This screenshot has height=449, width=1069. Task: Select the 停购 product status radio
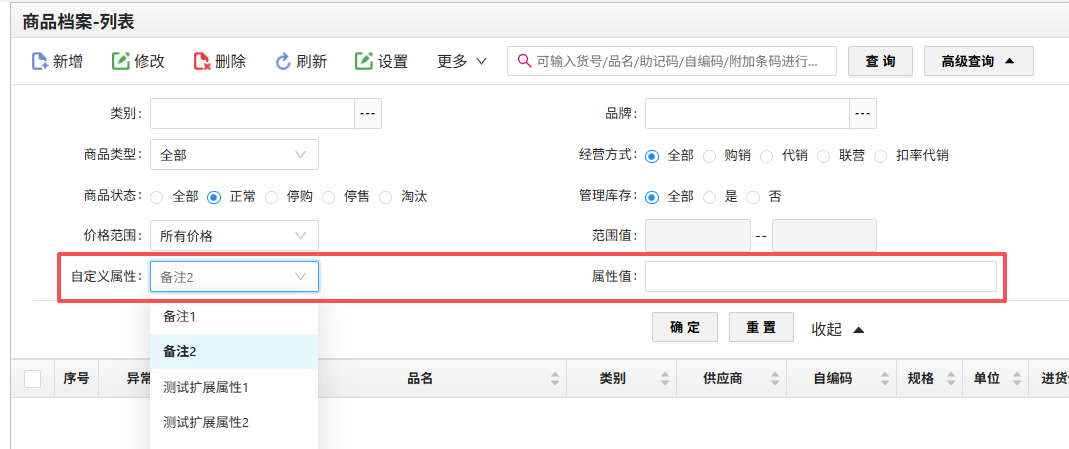(x=272, y=197)
